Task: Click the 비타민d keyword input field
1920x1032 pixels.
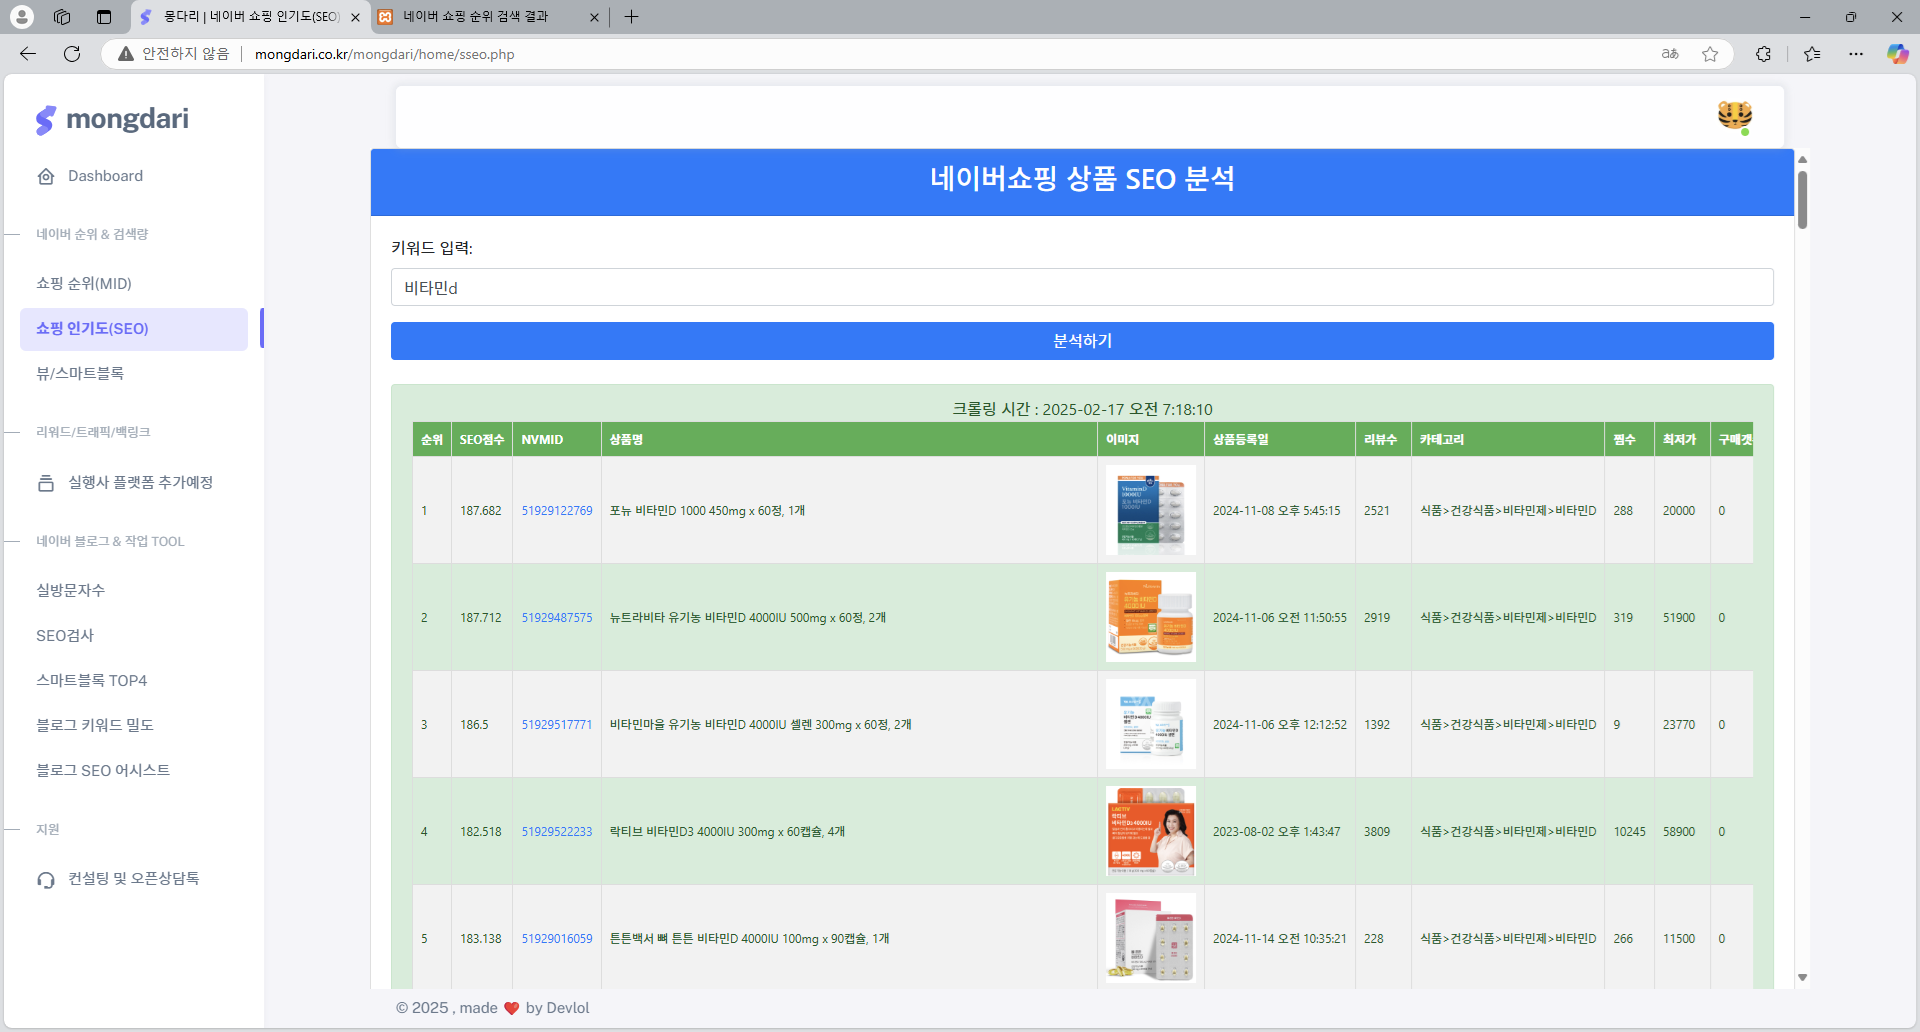Action: (1081, 287)
